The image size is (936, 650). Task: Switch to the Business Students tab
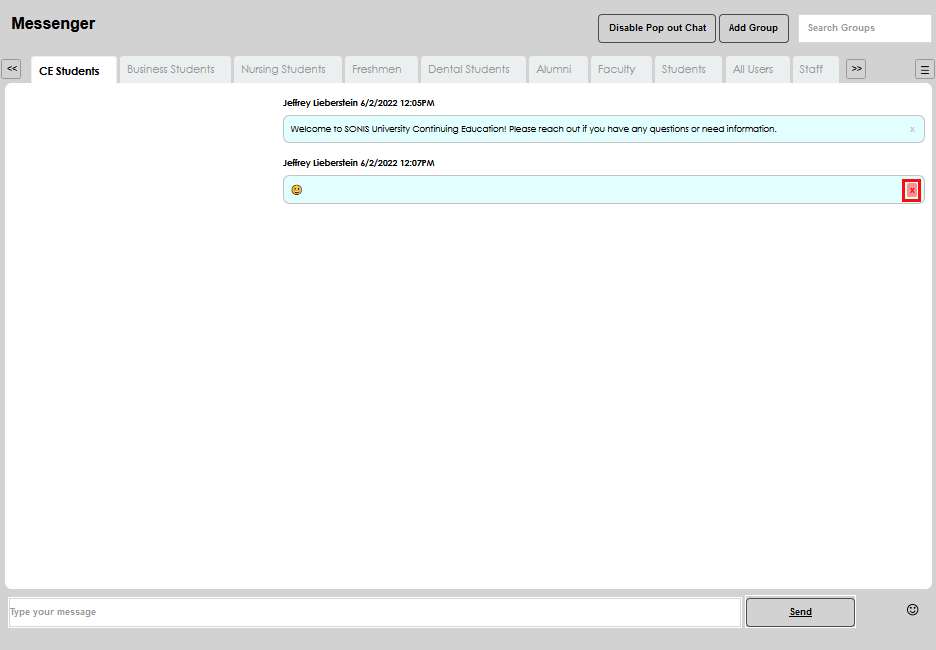point(173,69)
